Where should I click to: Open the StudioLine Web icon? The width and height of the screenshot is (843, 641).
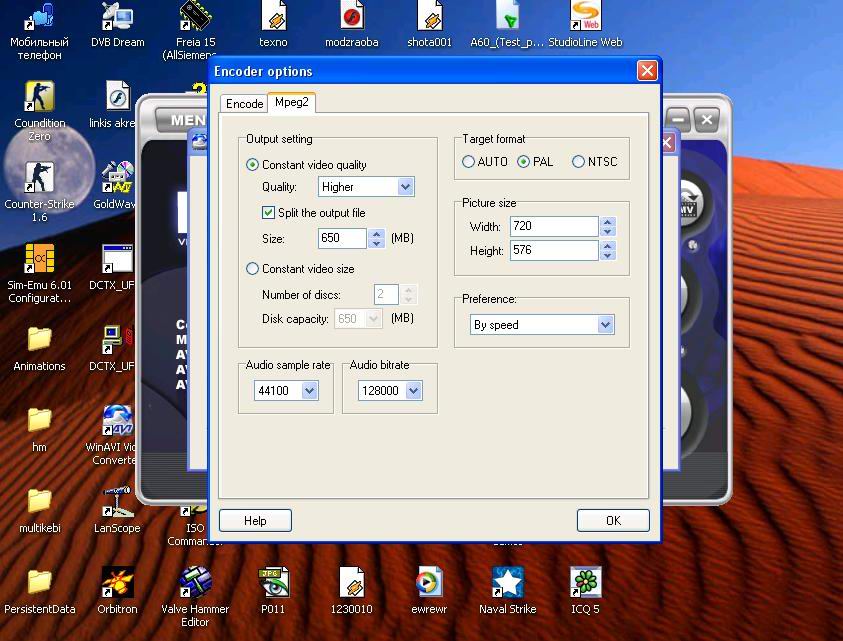coord(585,18)
